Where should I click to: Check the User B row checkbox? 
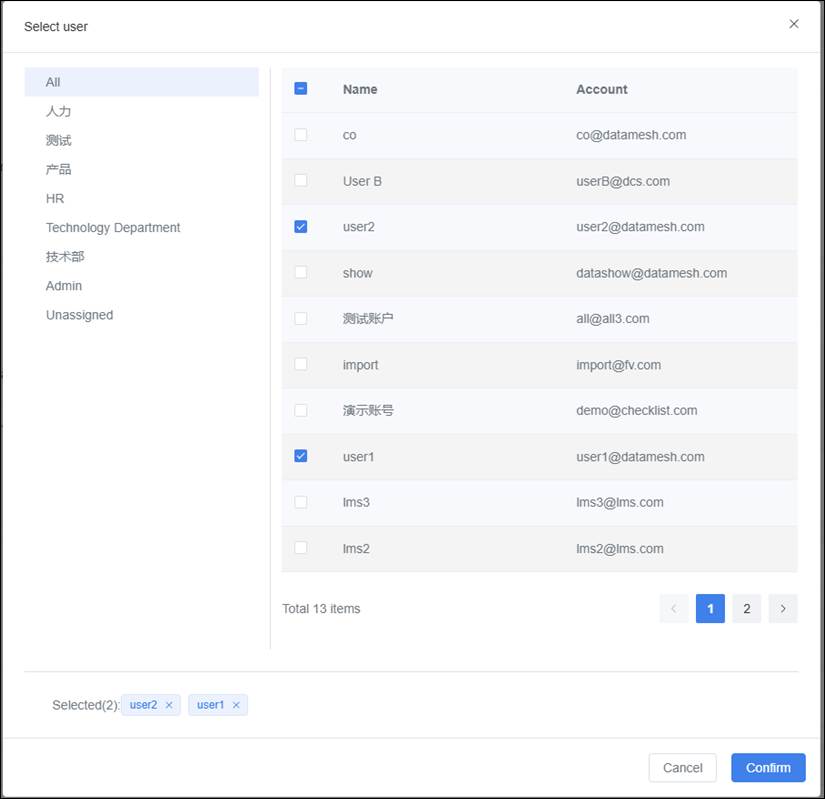pyautogui.click(x=301, y=181)
